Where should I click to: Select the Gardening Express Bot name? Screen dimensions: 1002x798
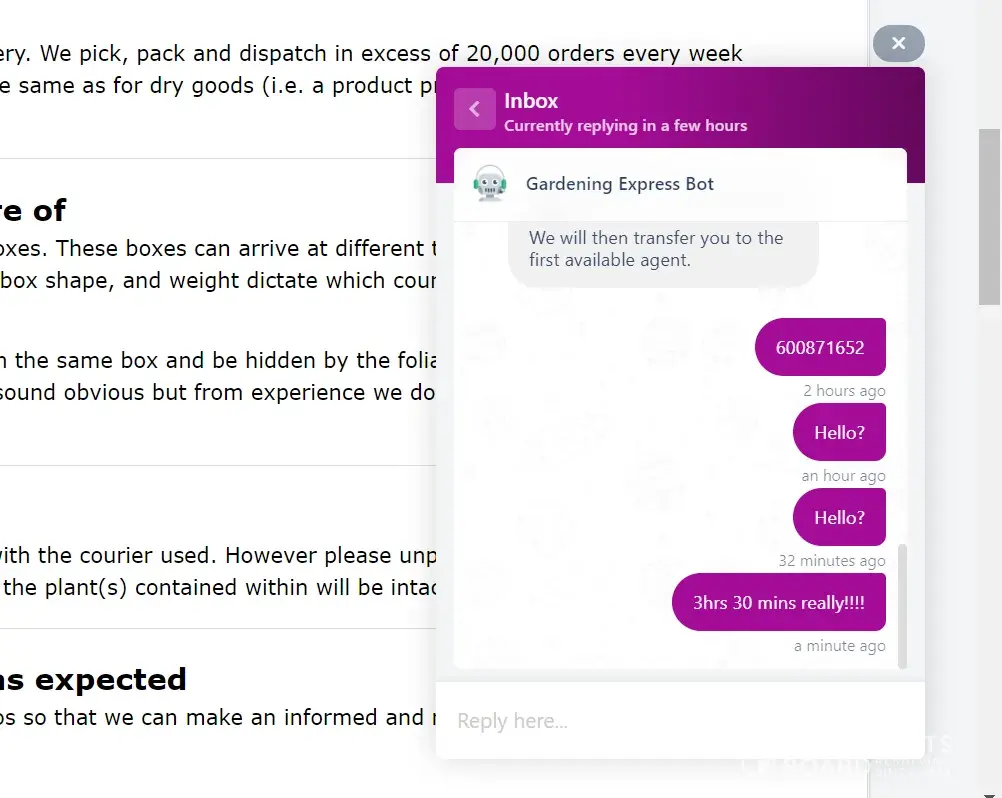620,184
